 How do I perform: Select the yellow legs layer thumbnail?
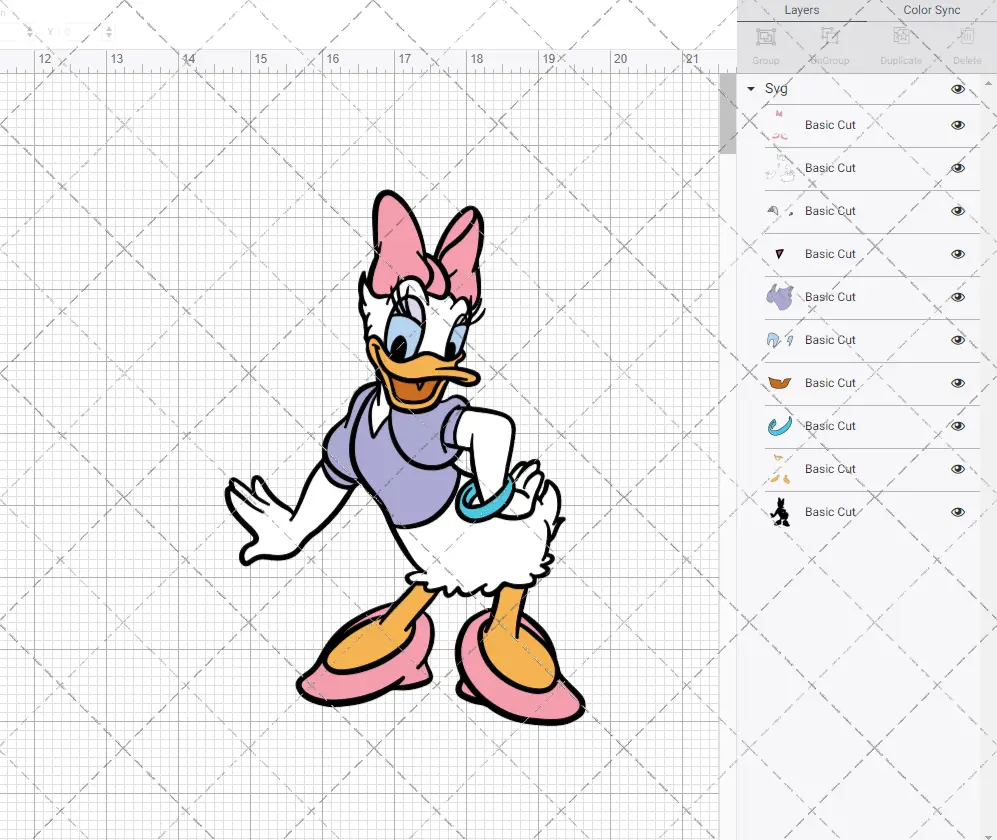click(x=780, y=469)
